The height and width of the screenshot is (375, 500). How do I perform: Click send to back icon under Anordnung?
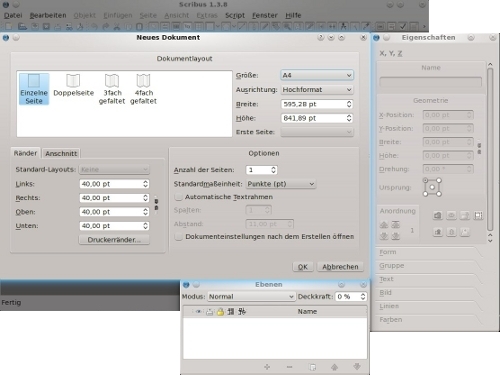coord(396,236)
